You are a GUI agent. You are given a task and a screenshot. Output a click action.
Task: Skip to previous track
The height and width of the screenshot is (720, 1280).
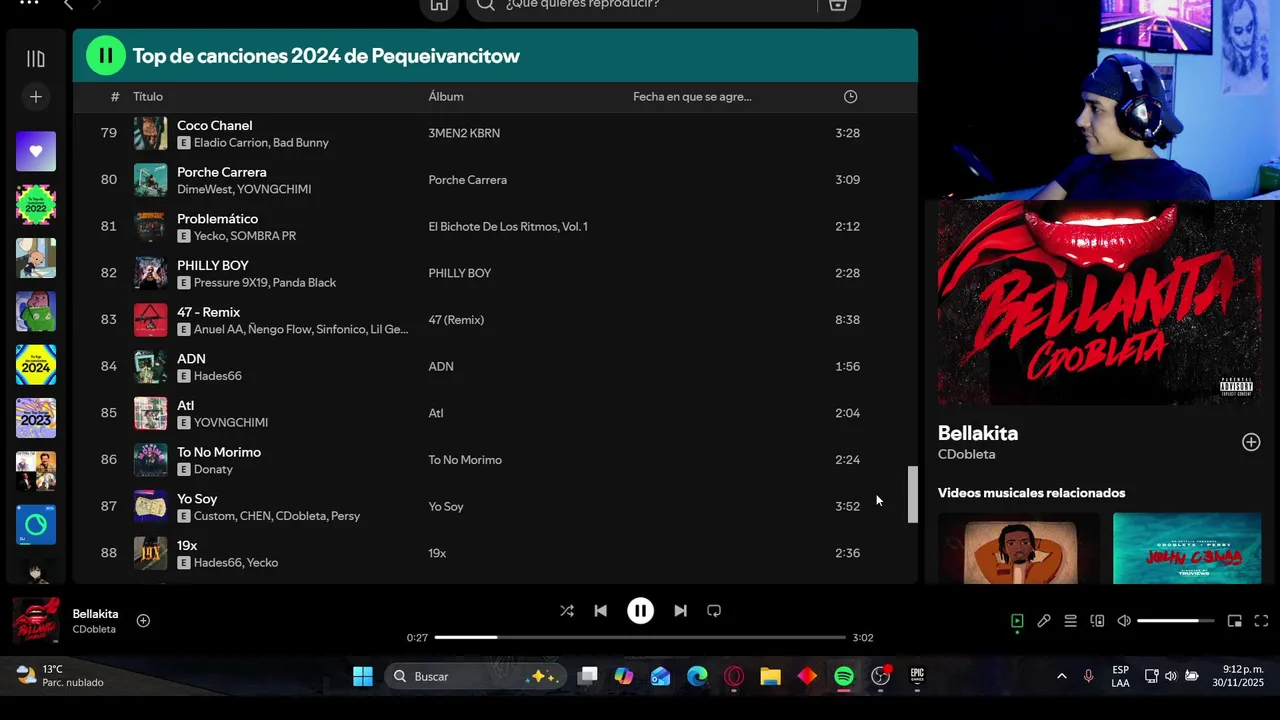coord(600,611)
